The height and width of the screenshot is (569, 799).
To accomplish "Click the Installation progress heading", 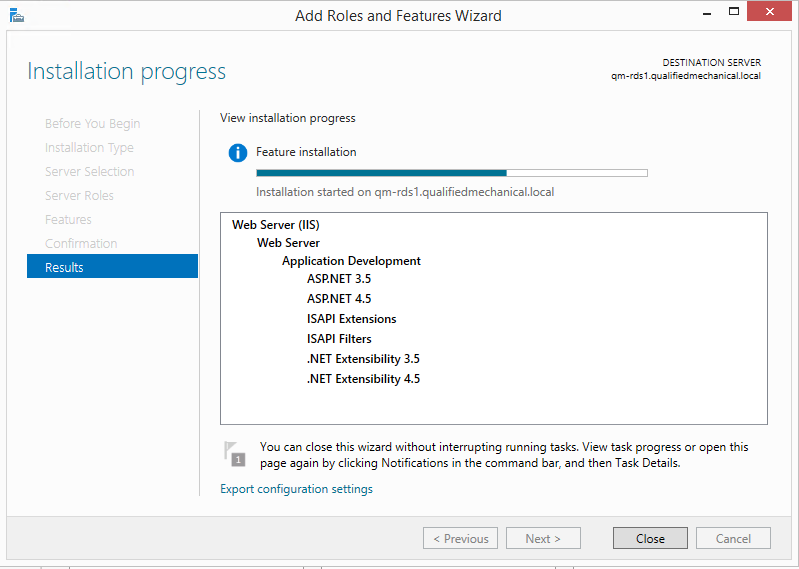I will point(126,71).
